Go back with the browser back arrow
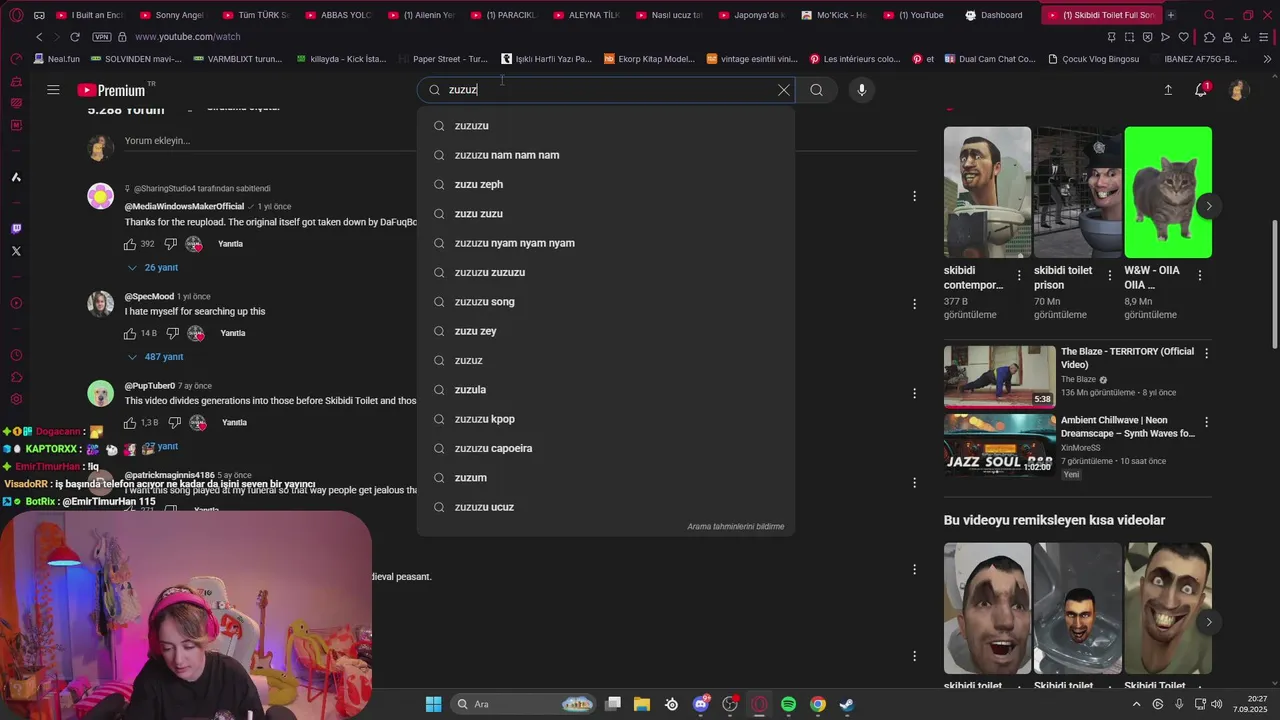 click(x=39, y=37)
